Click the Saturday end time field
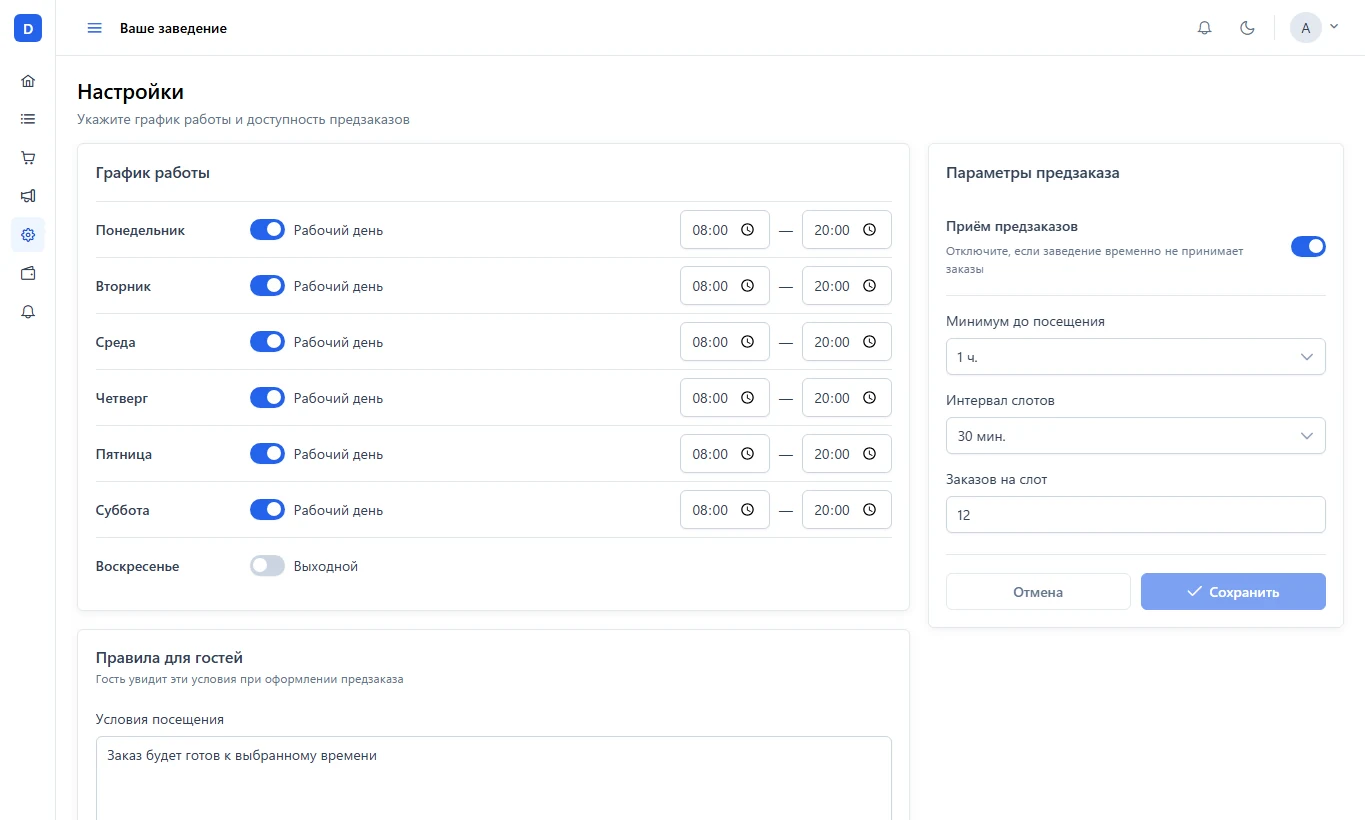The height and width of the screenshot is (820, 1365). click(x=847, y=510)
